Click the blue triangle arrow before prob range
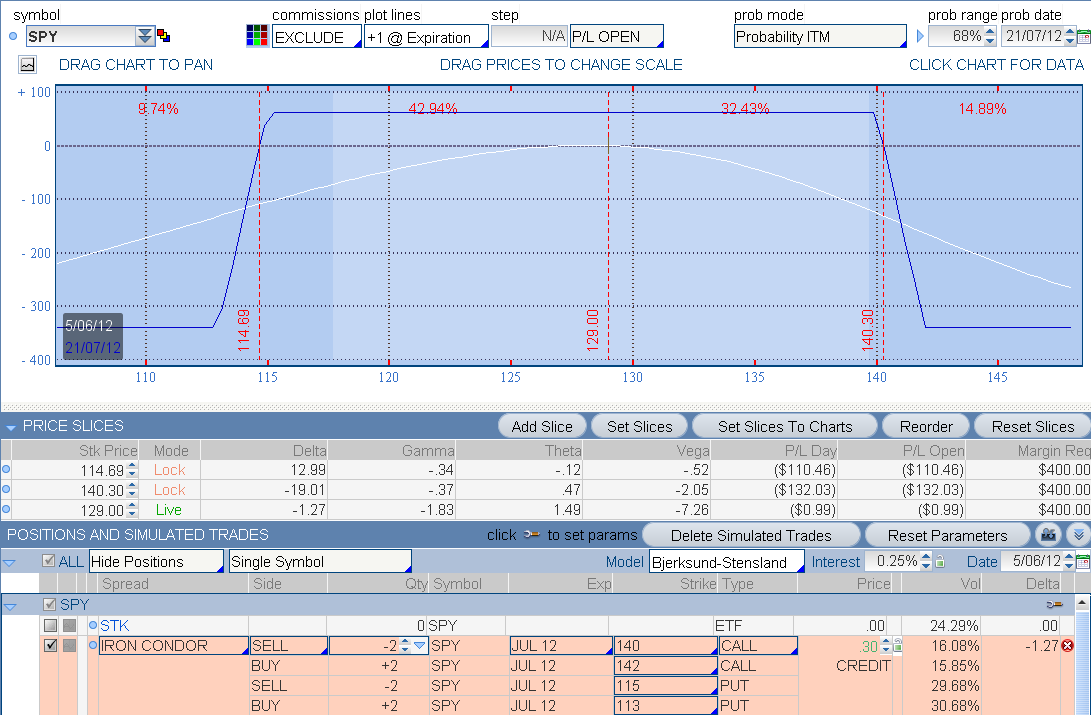The image size is (1091, 715). (920, 36)
